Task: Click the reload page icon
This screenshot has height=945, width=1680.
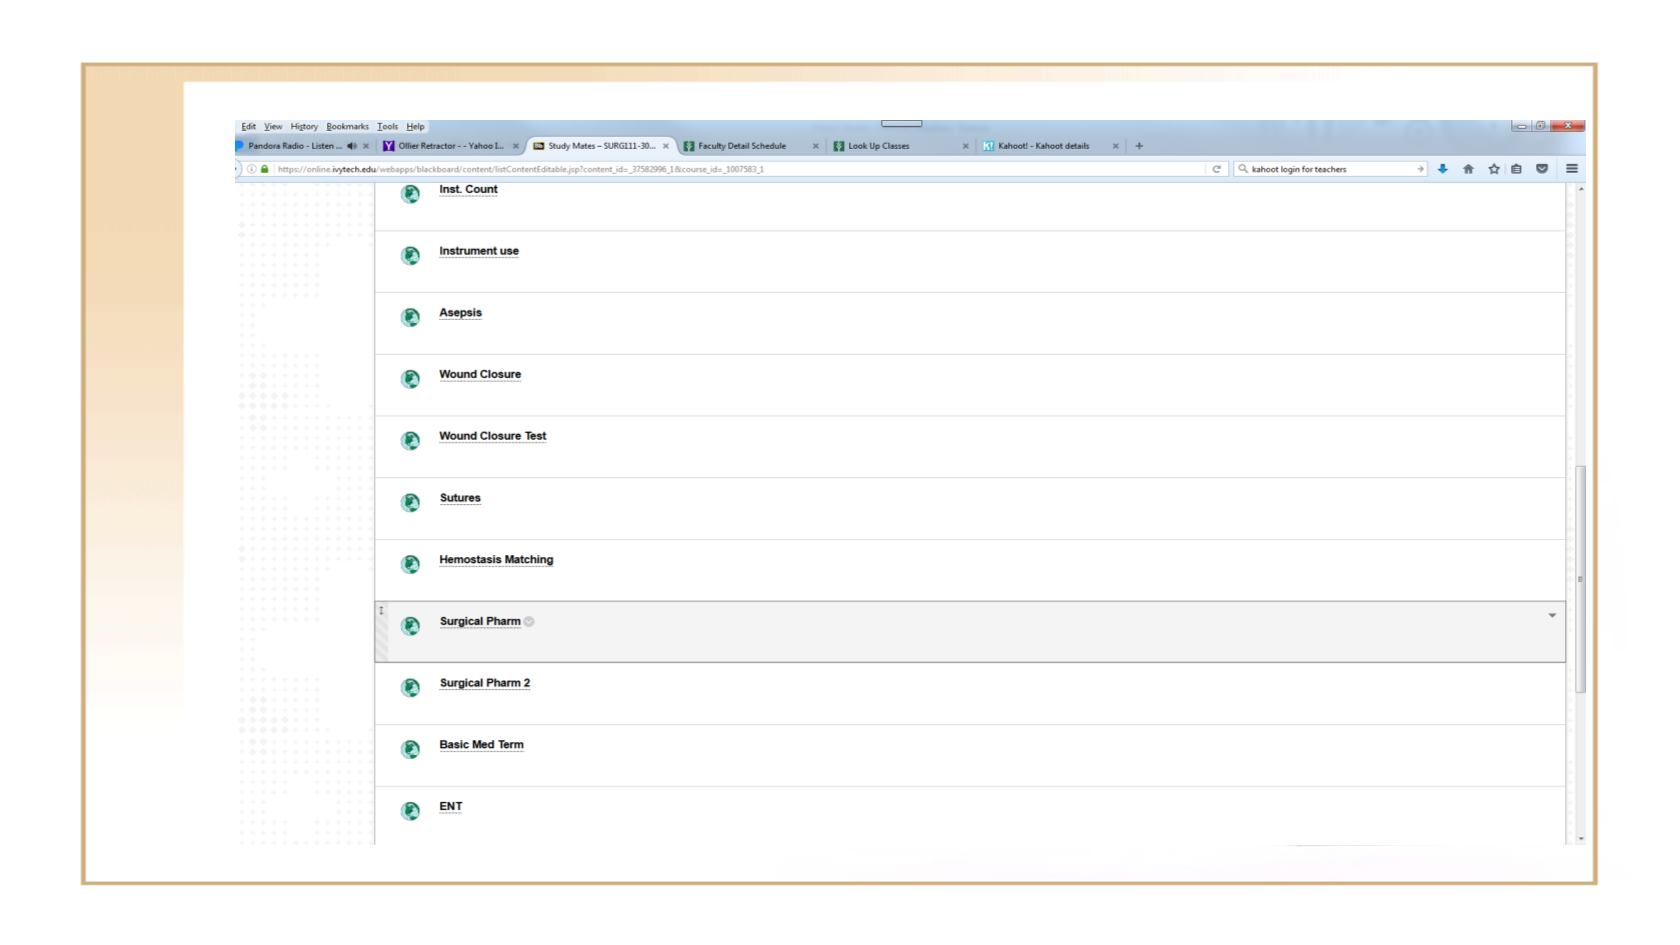Action: coord(1217,169)
